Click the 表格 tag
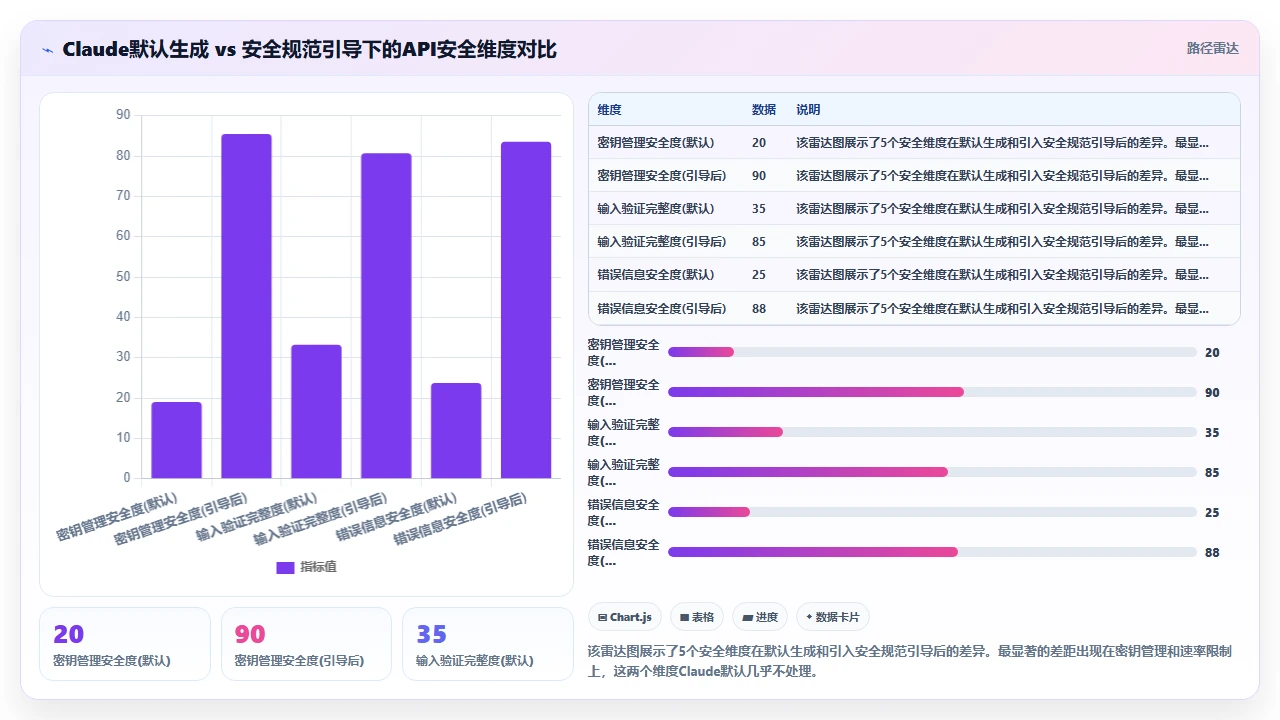 pos(697,617)
